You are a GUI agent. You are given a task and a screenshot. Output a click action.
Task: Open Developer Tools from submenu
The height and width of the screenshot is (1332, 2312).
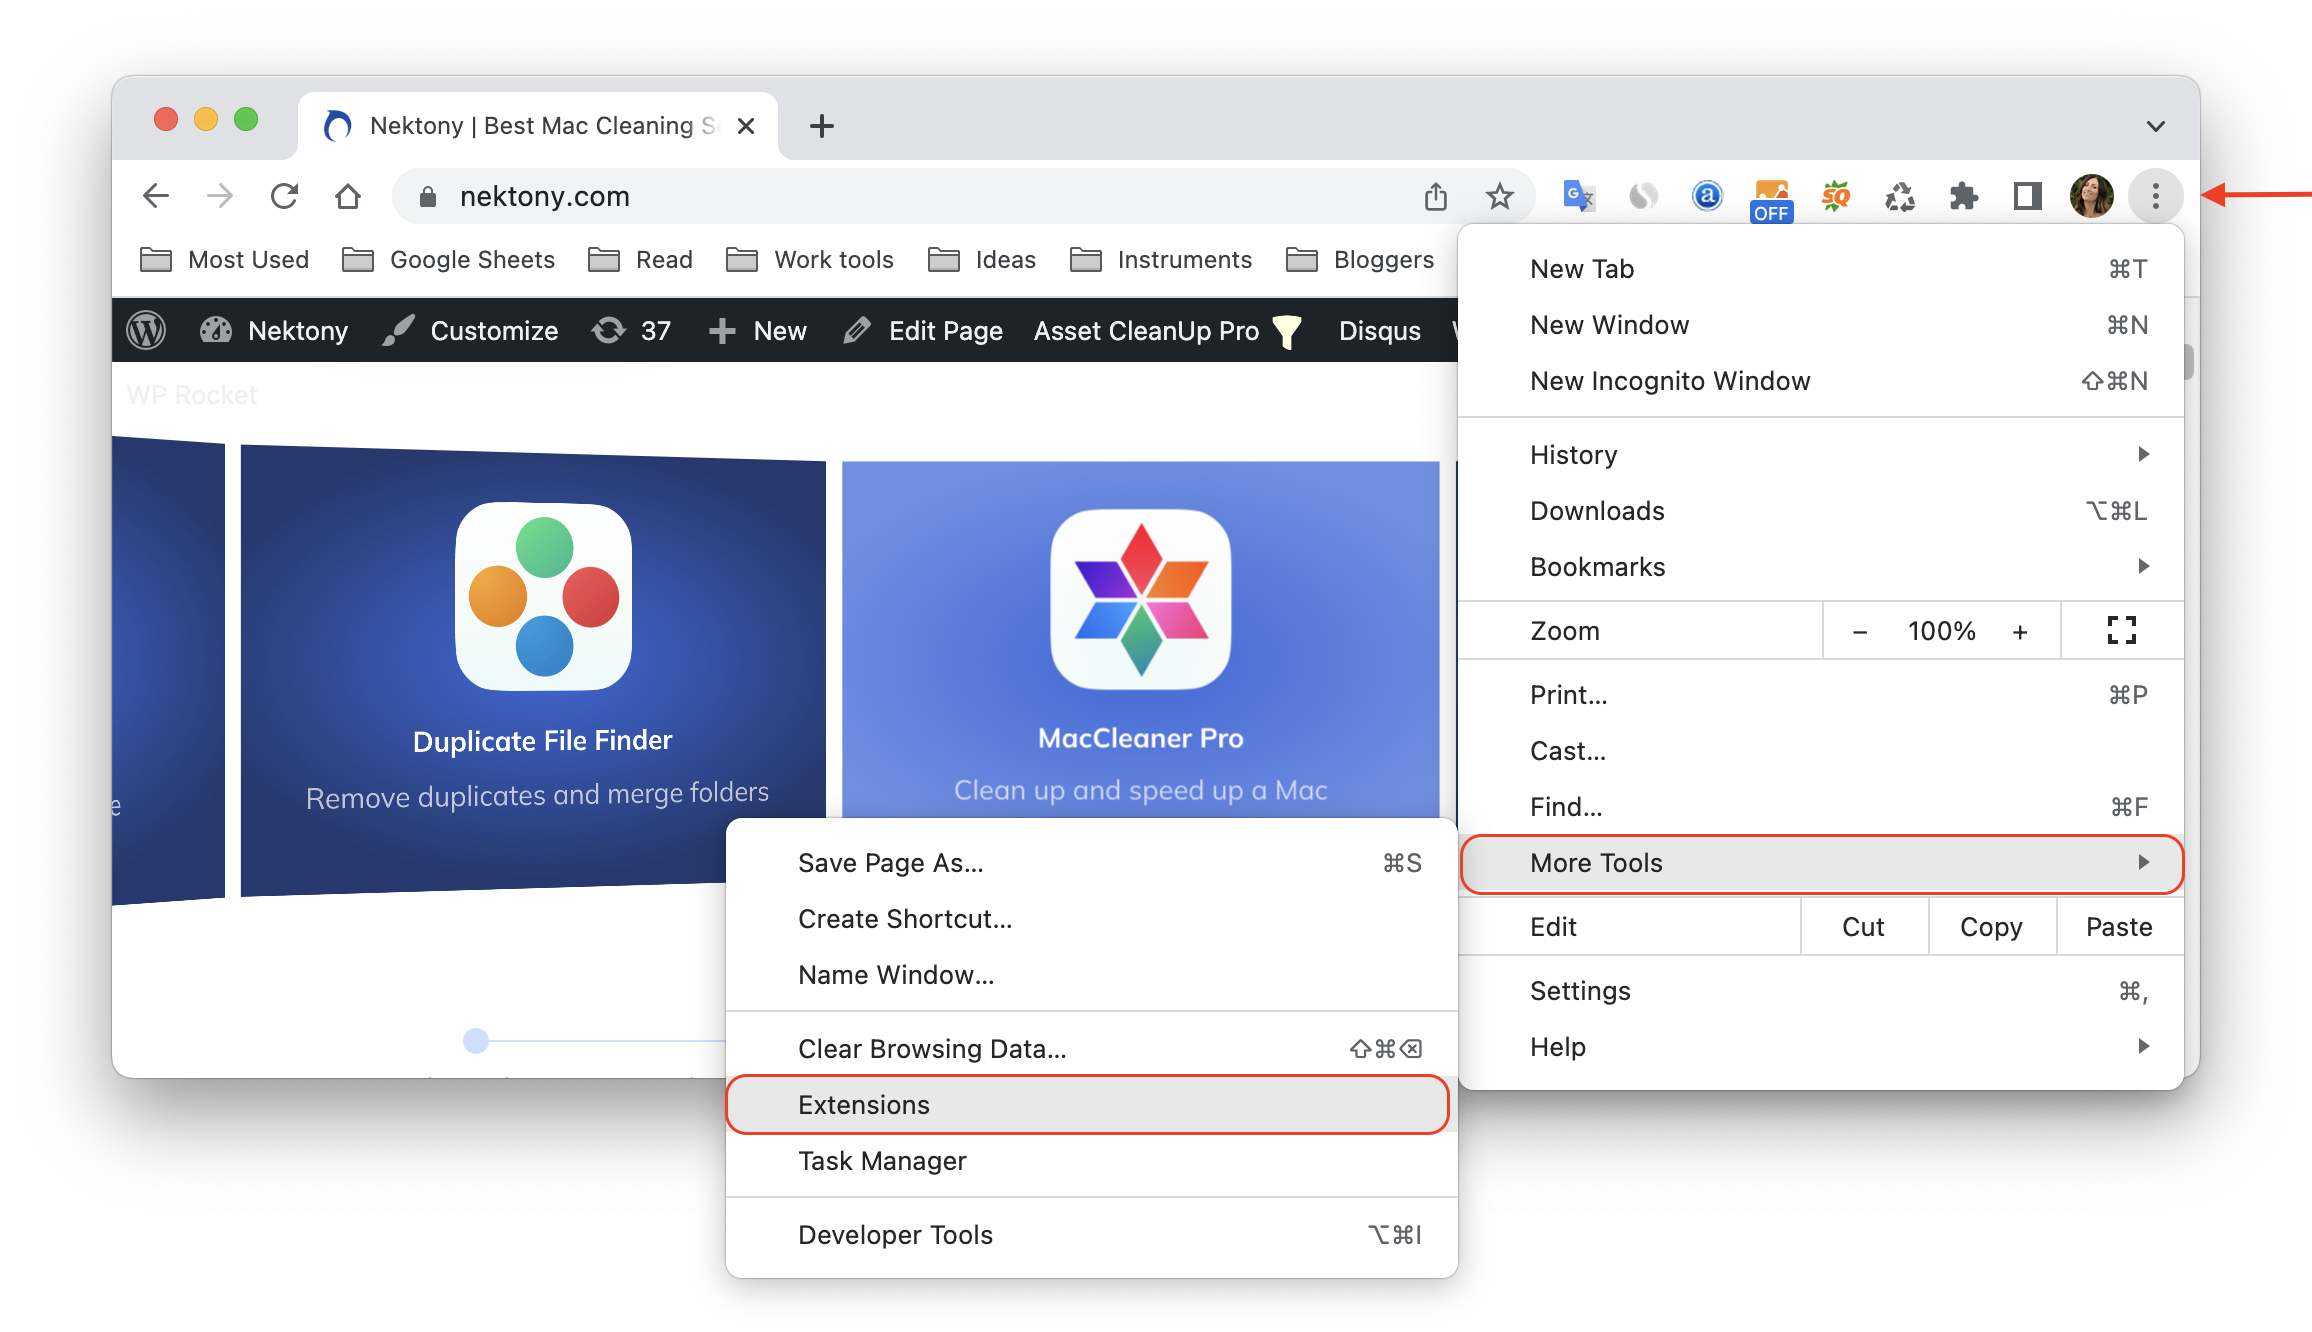pyautogui.click(x=1091, y=1235)
